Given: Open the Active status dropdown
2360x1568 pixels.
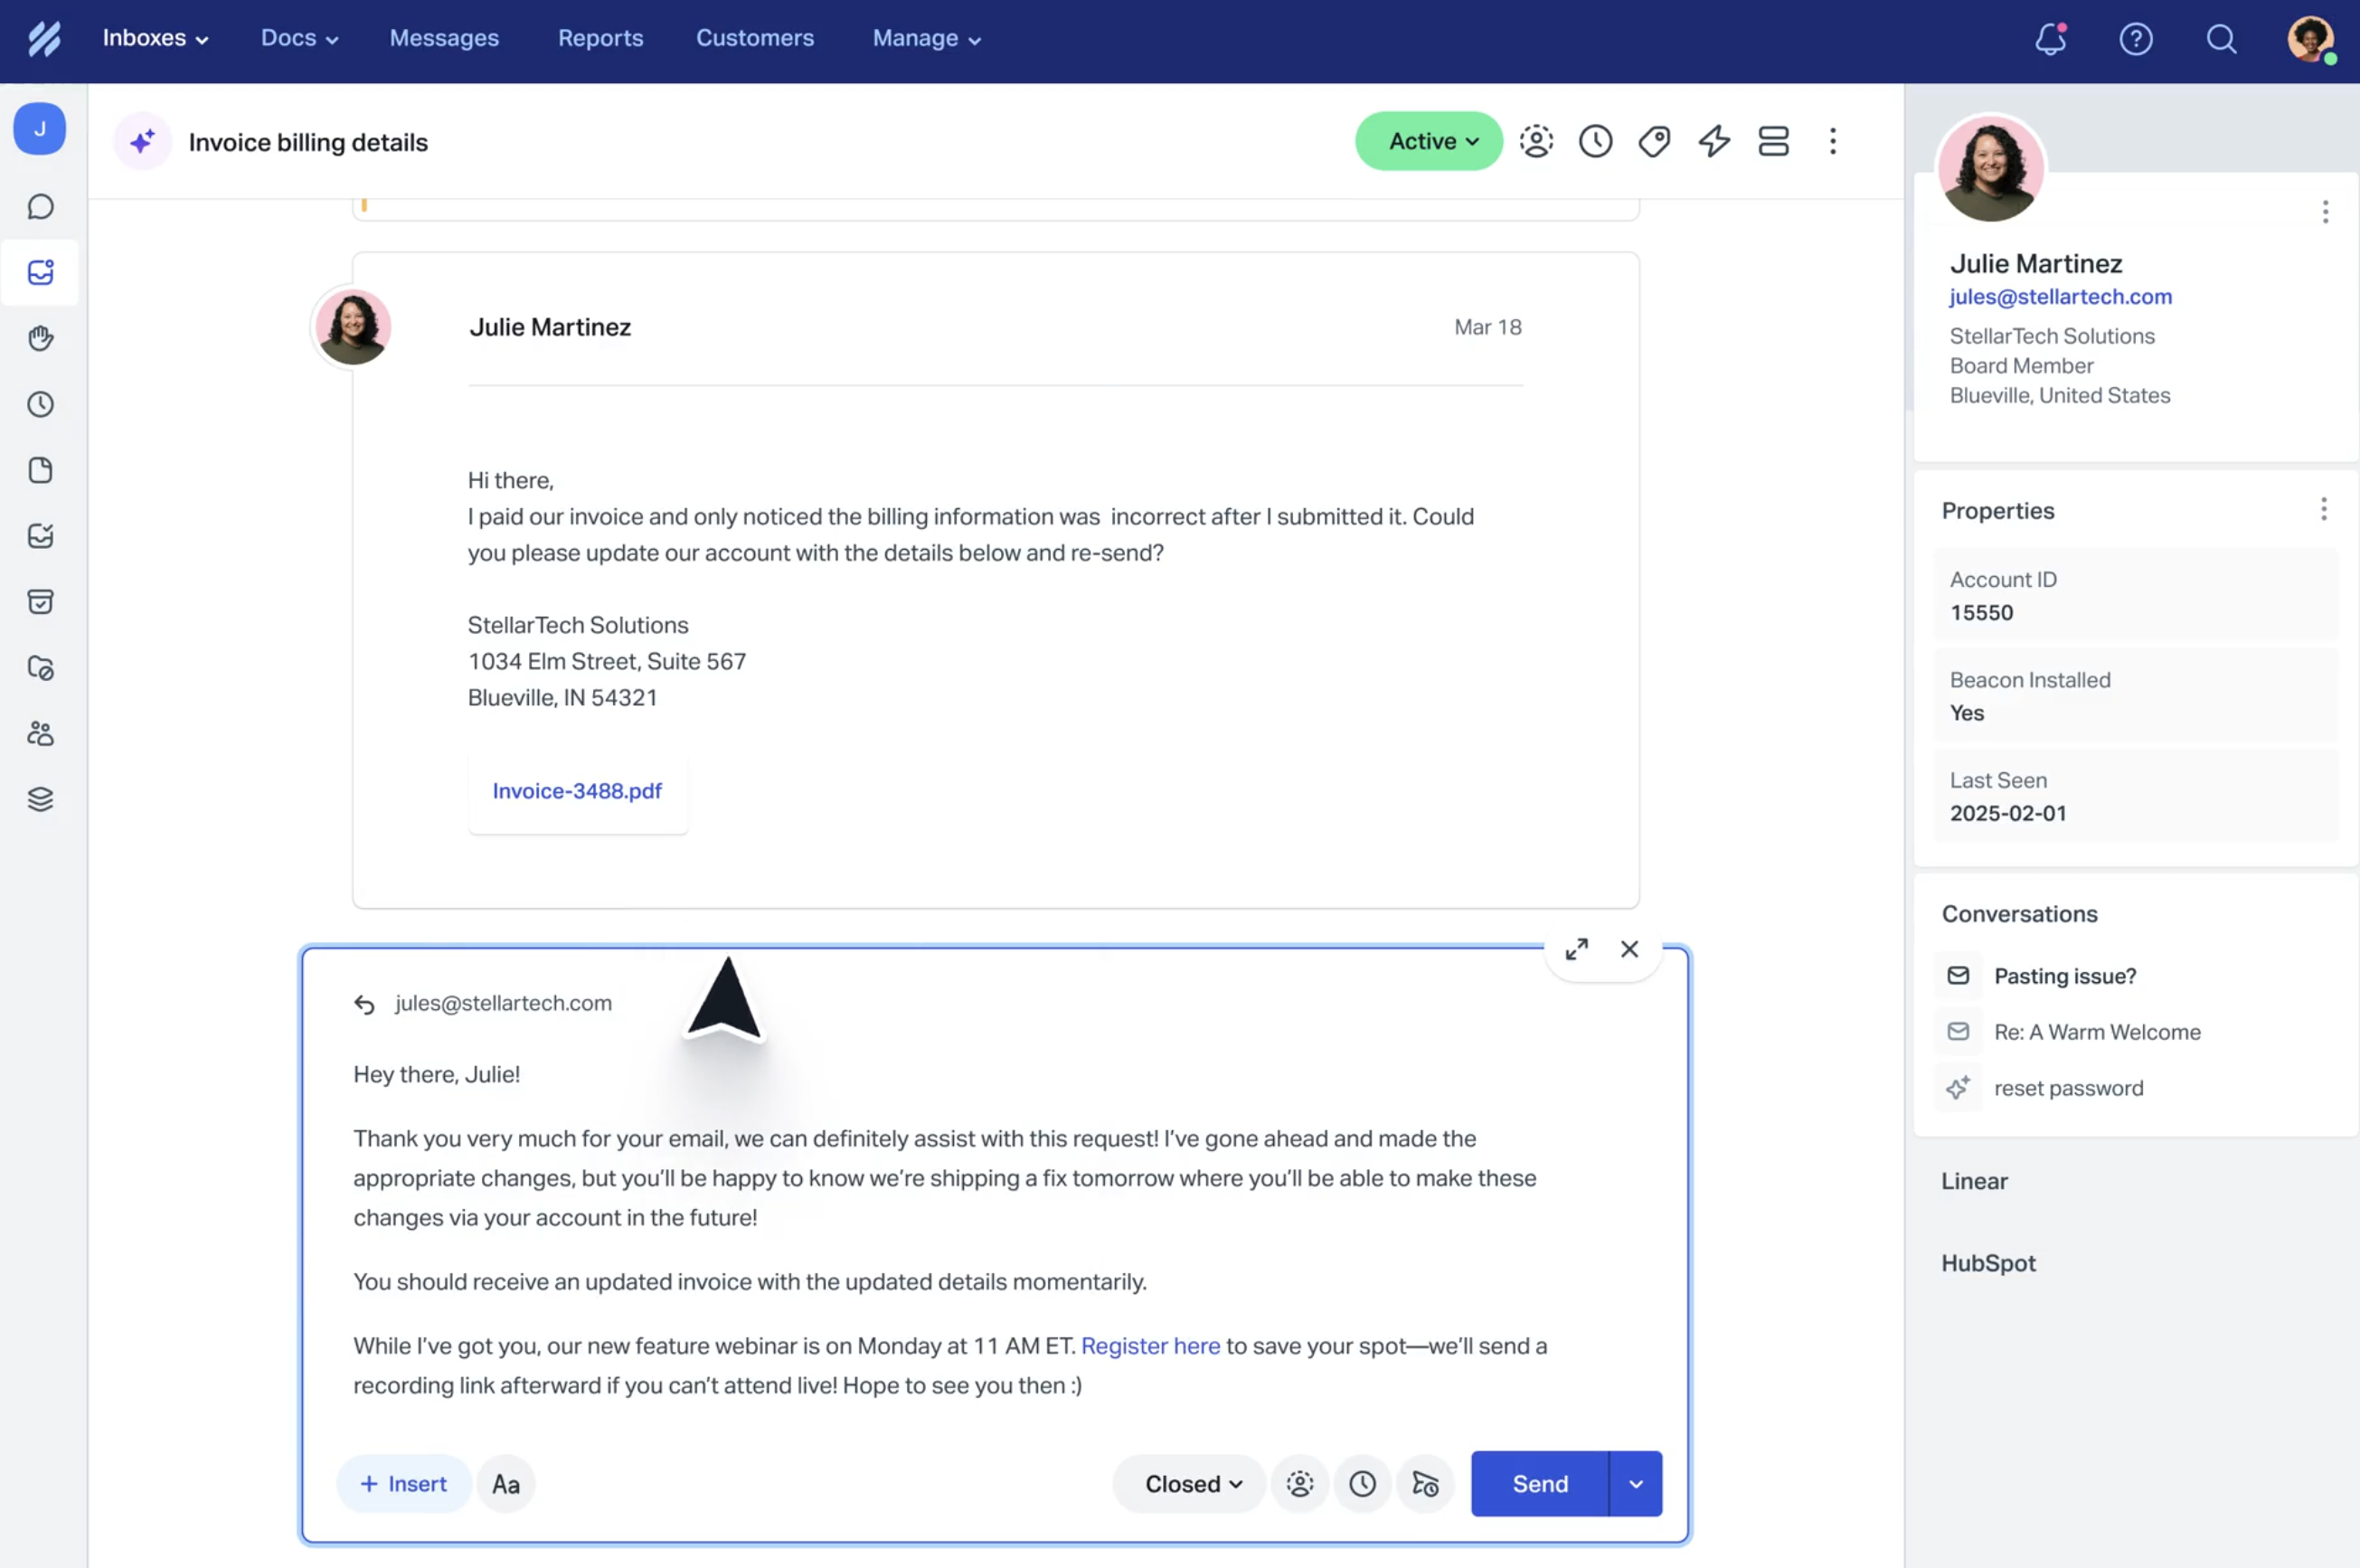Looking at the screenshot, I should 1429,141.
